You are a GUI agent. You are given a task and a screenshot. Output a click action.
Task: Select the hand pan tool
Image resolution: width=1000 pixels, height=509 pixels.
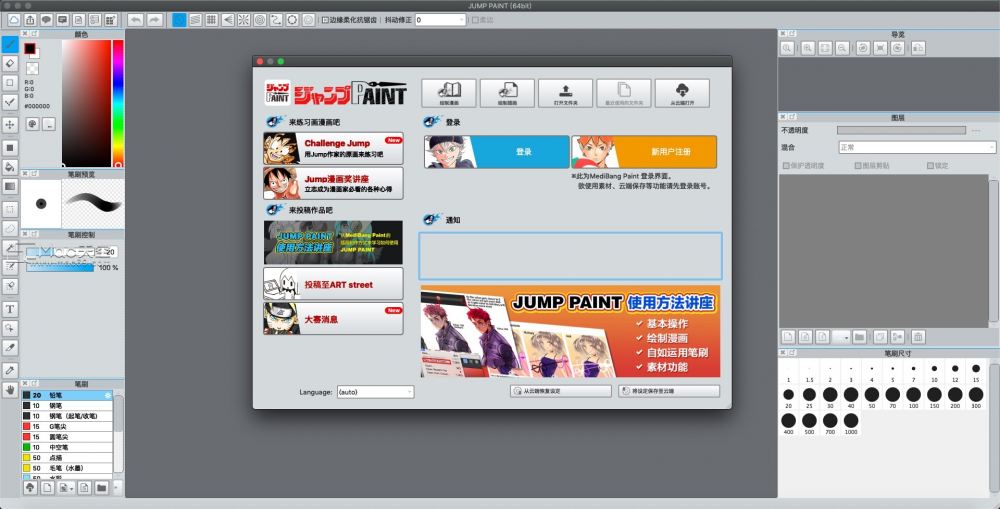(x=10, y=389)
